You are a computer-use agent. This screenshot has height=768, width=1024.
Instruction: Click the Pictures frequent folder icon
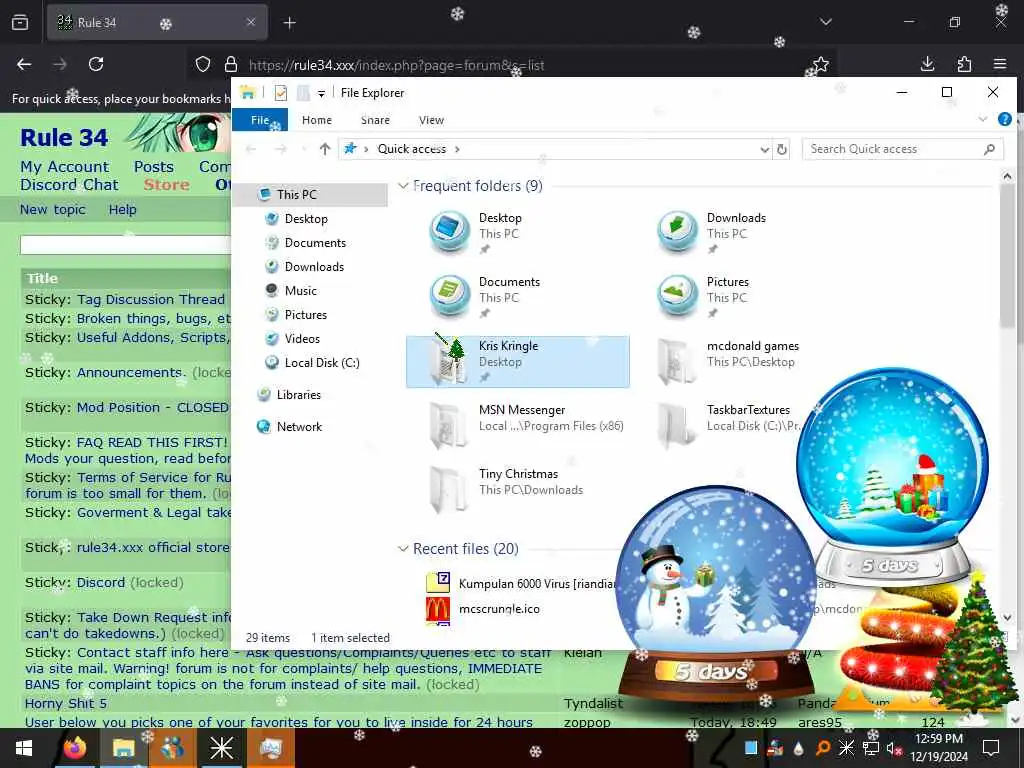tap(677, 295)
